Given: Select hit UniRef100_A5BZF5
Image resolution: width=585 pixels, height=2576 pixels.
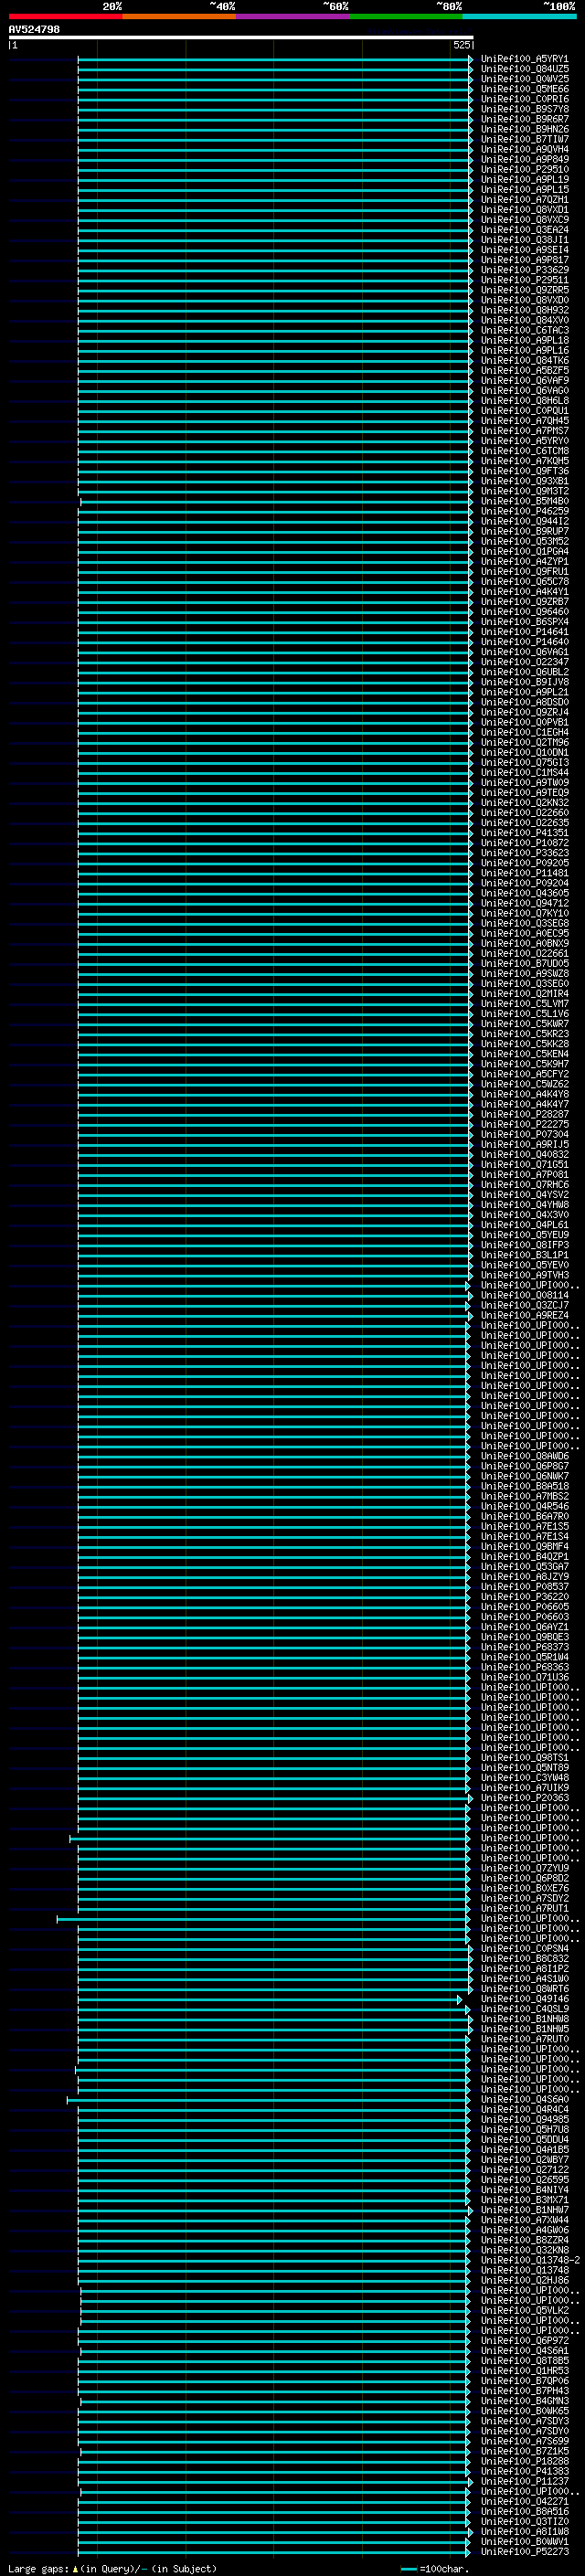Looking at the screenshot, I should coord(524,370).
